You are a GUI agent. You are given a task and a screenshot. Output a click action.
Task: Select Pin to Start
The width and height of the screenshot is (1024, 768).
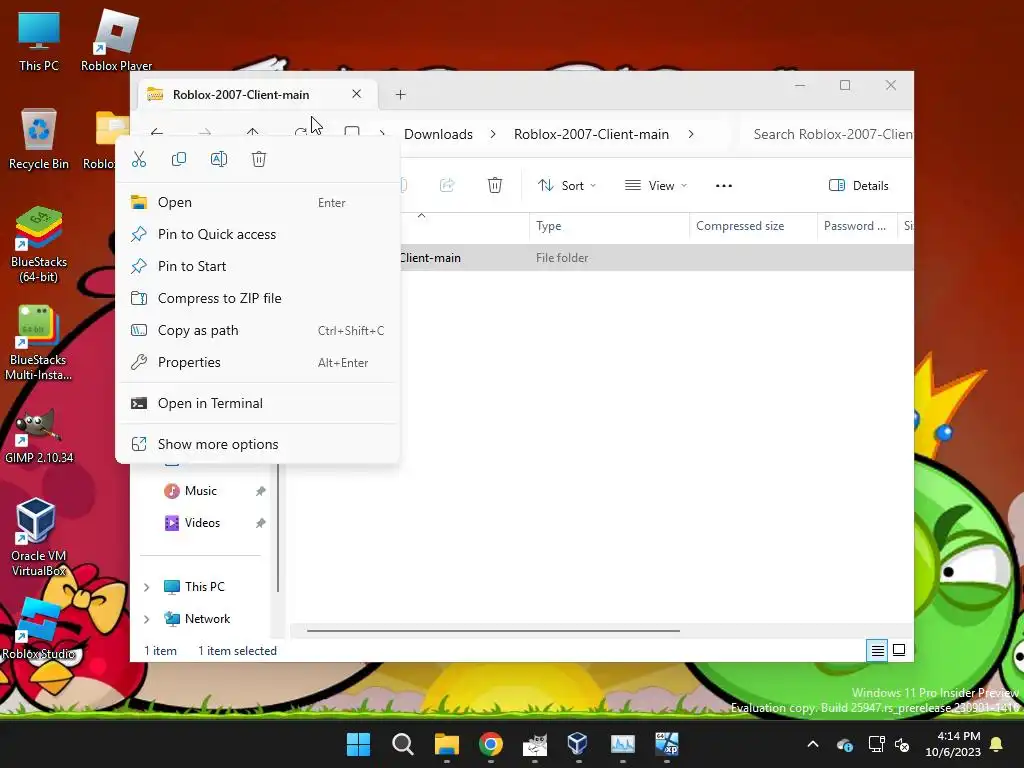[x=257, y=266]
